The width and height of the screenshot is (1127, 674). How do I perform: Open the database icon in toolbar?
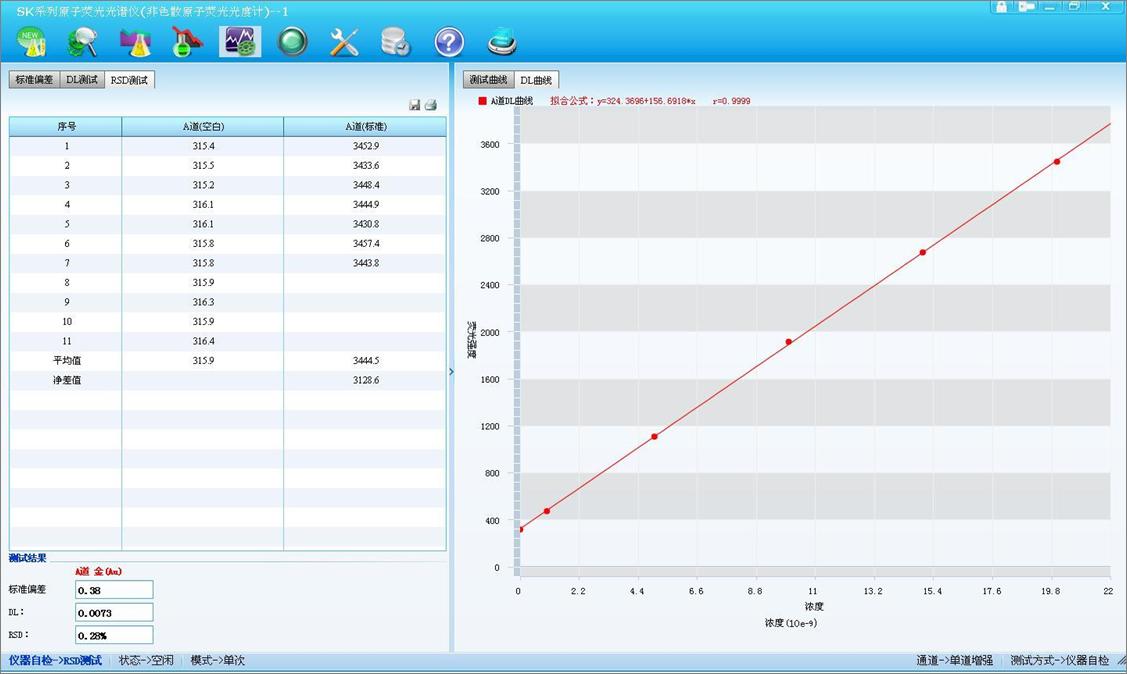pyautogui.click(x=396, y=42)
